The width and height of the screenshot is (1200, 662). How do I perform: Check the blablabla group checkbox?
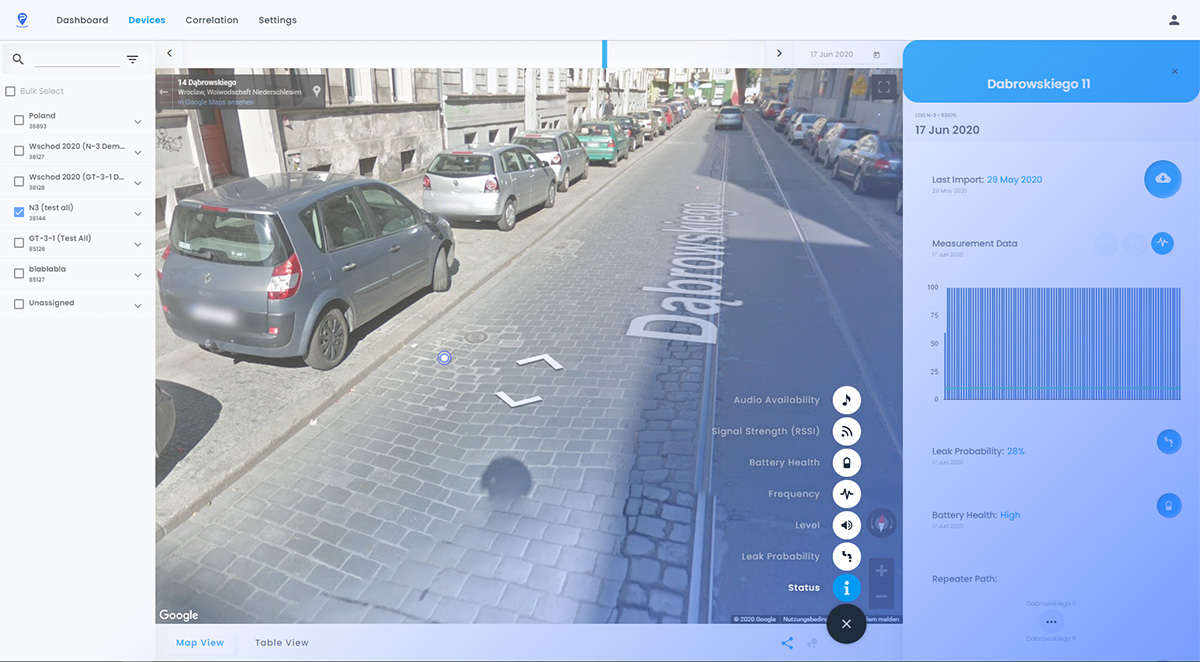[19, 273]
